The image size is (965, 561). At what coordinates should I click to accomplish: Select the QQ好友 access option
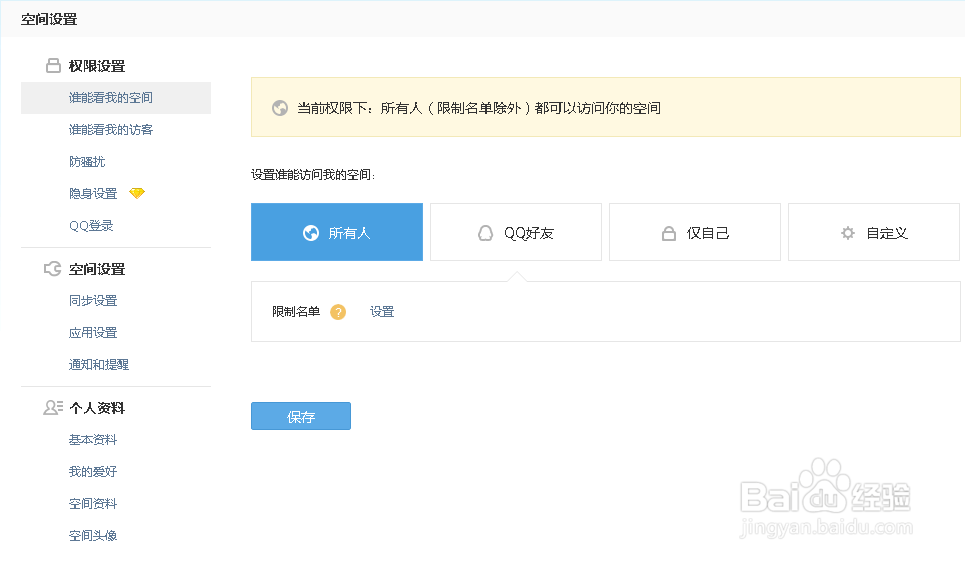(516, 232)
